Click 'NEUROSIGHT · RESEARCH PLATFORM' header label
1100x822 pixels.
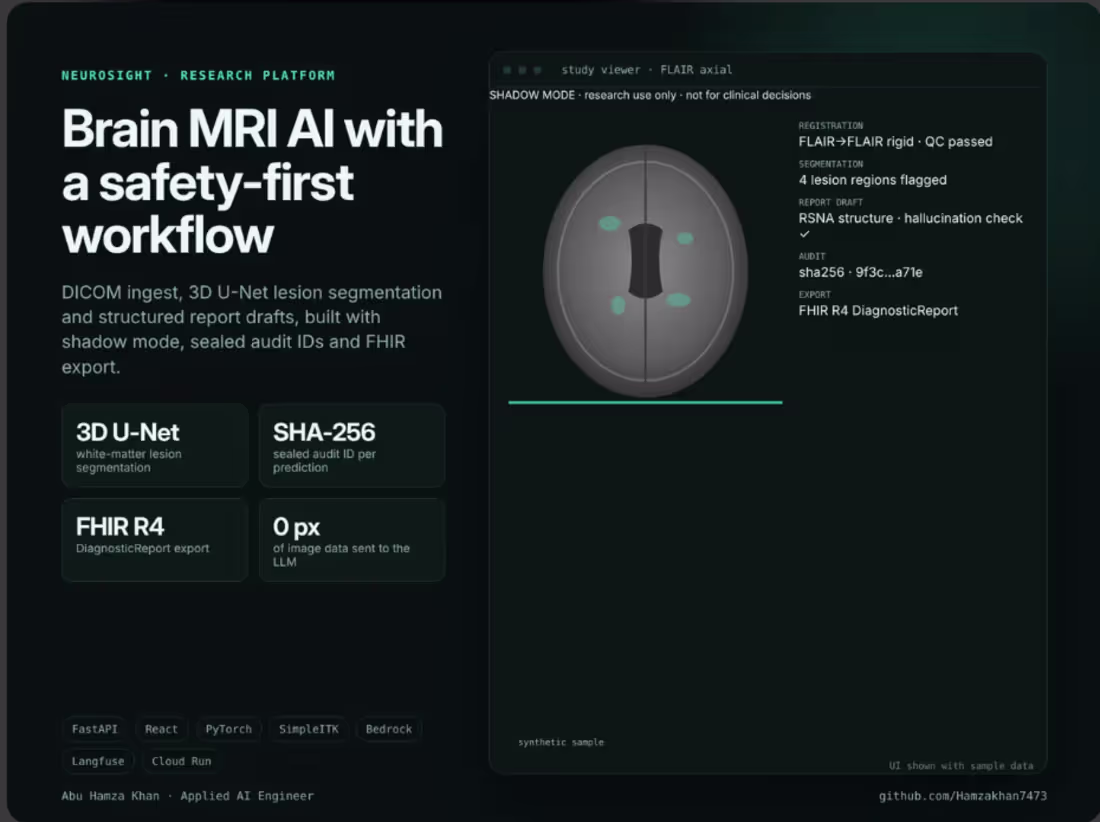pyautogui.click(x=198, y=76)
